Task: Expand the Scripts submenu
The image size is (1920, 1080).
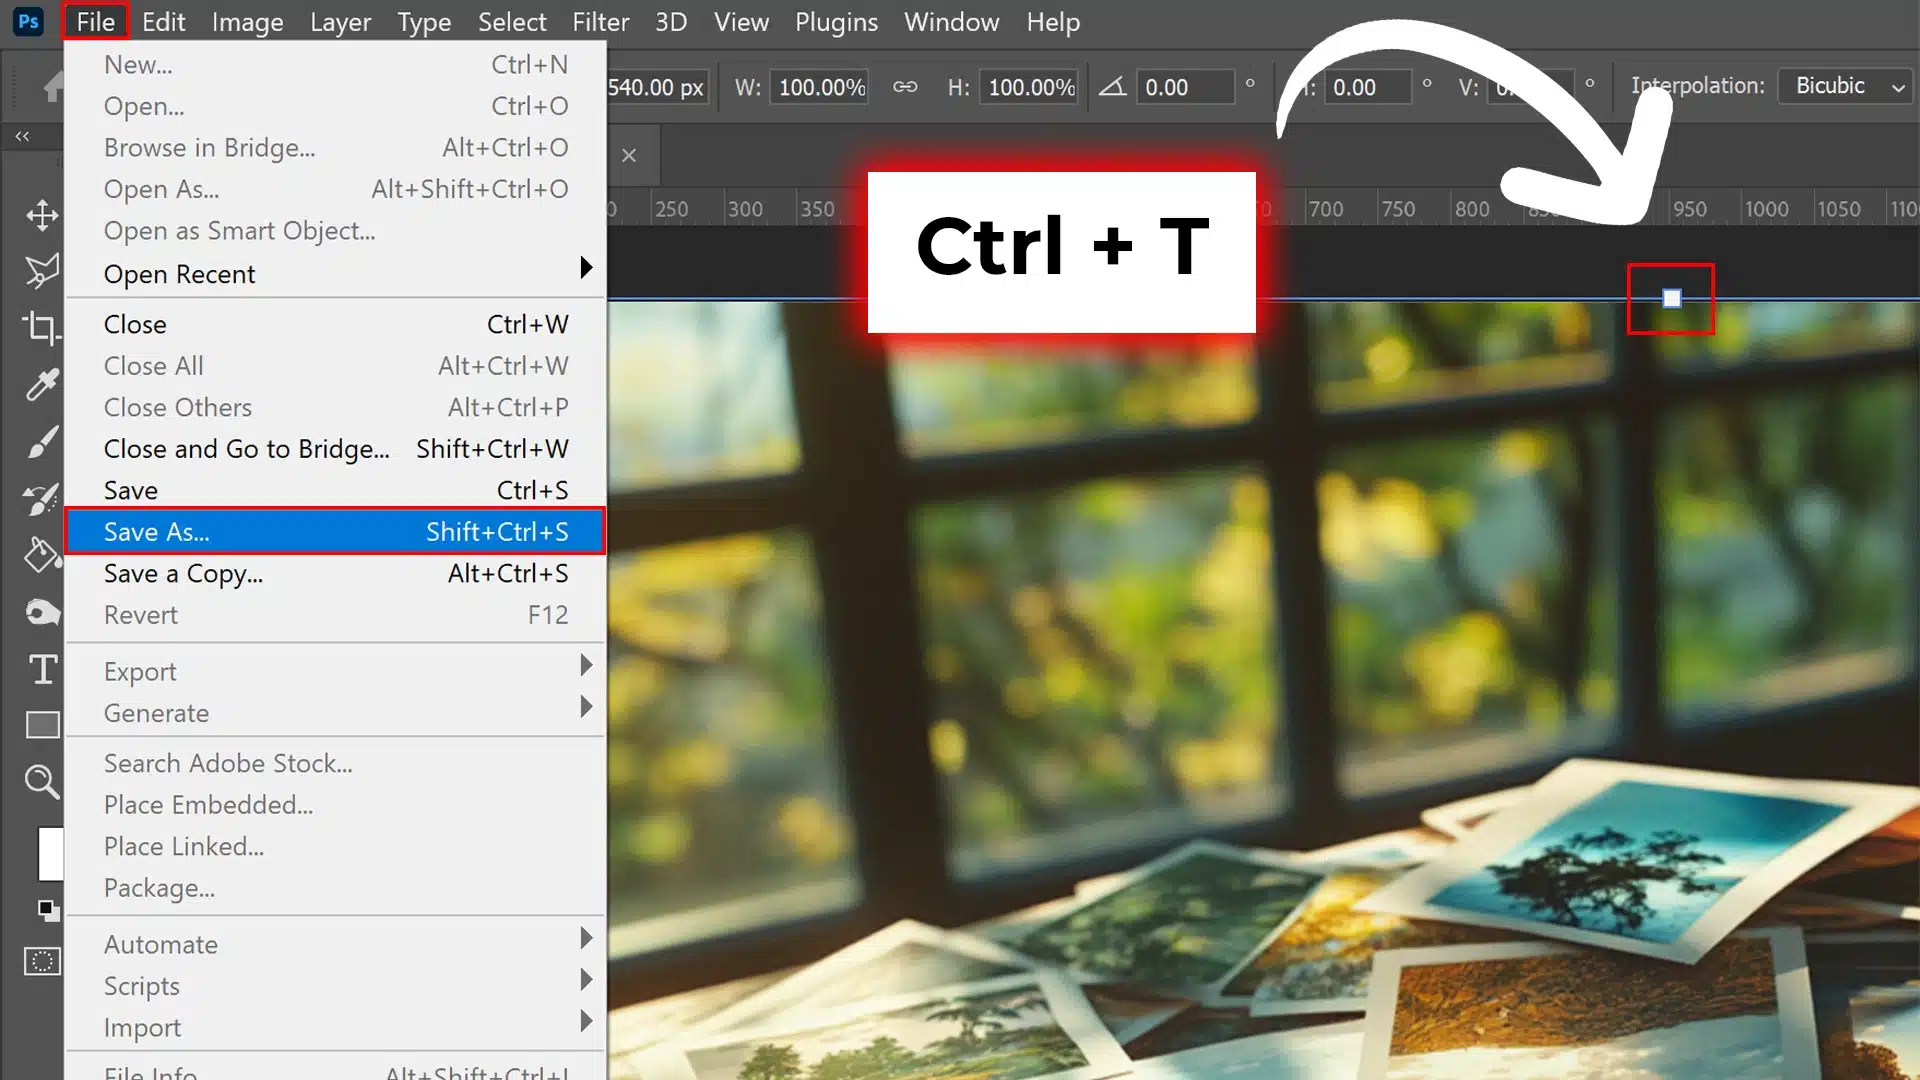Action: click(335, 986)
